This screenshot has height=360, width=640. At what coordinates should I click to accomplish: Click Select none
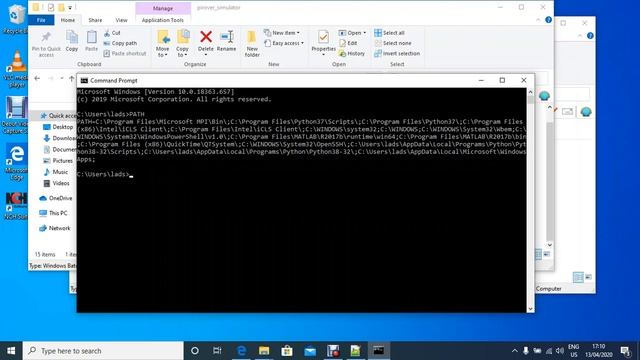tap(393, 43)
